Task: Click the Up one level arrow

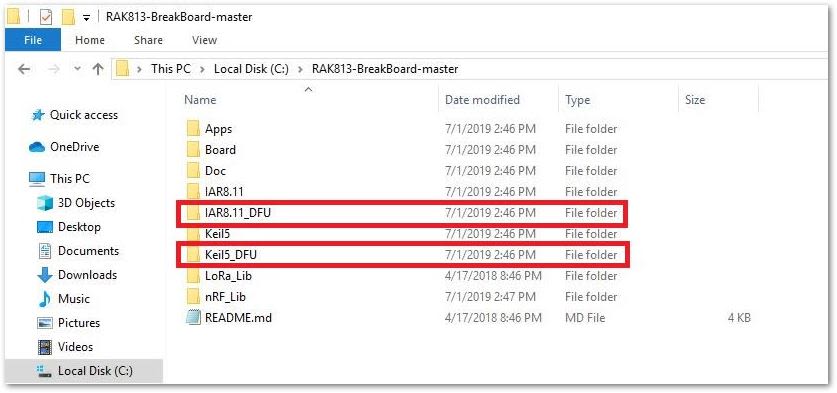Action: tap(97, 69)
